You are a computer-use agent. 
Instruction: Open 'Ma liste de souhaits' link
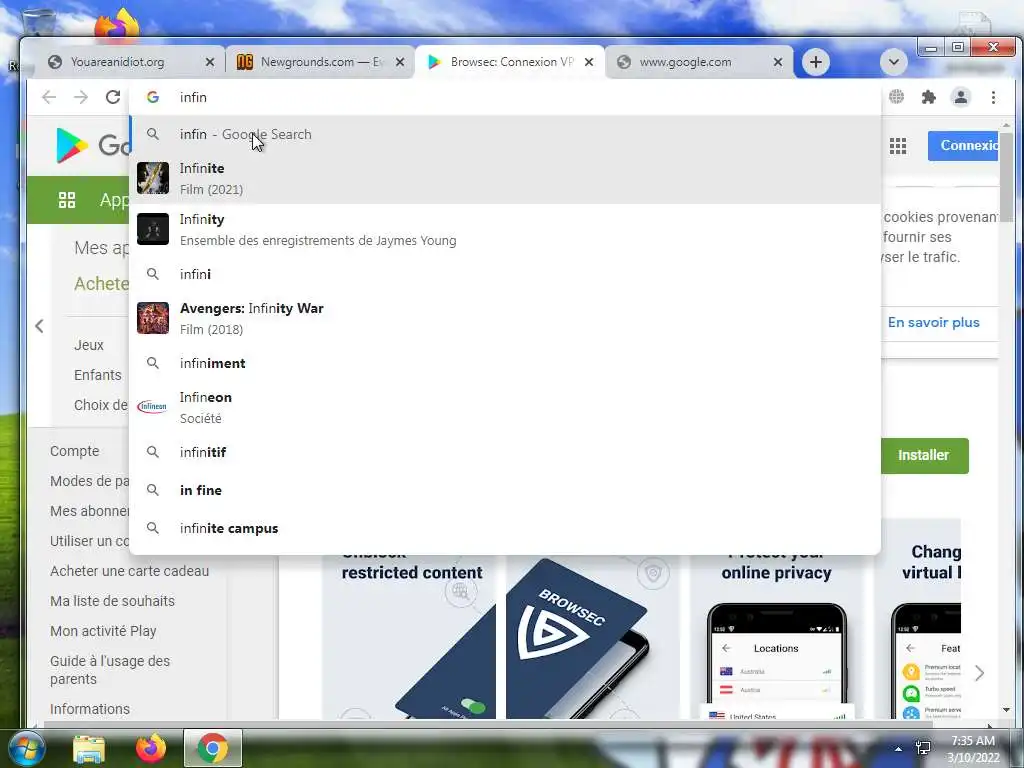tap(112, 601)
